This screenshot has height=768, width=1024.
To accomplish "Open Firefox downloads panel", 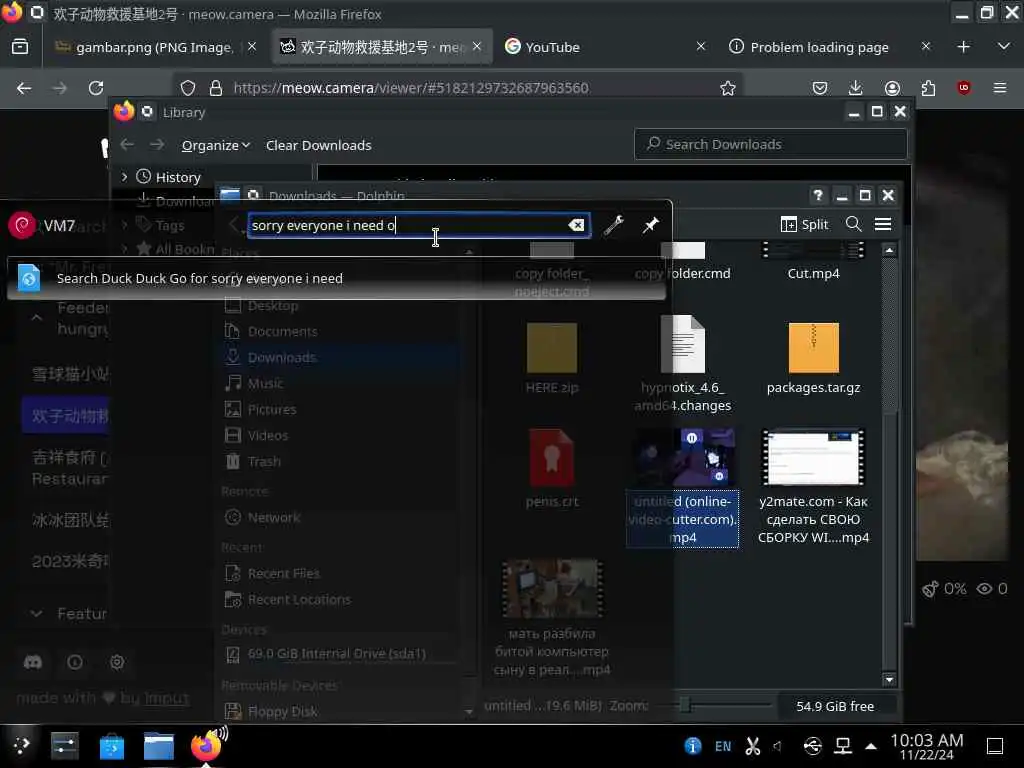I will [856, 88].
